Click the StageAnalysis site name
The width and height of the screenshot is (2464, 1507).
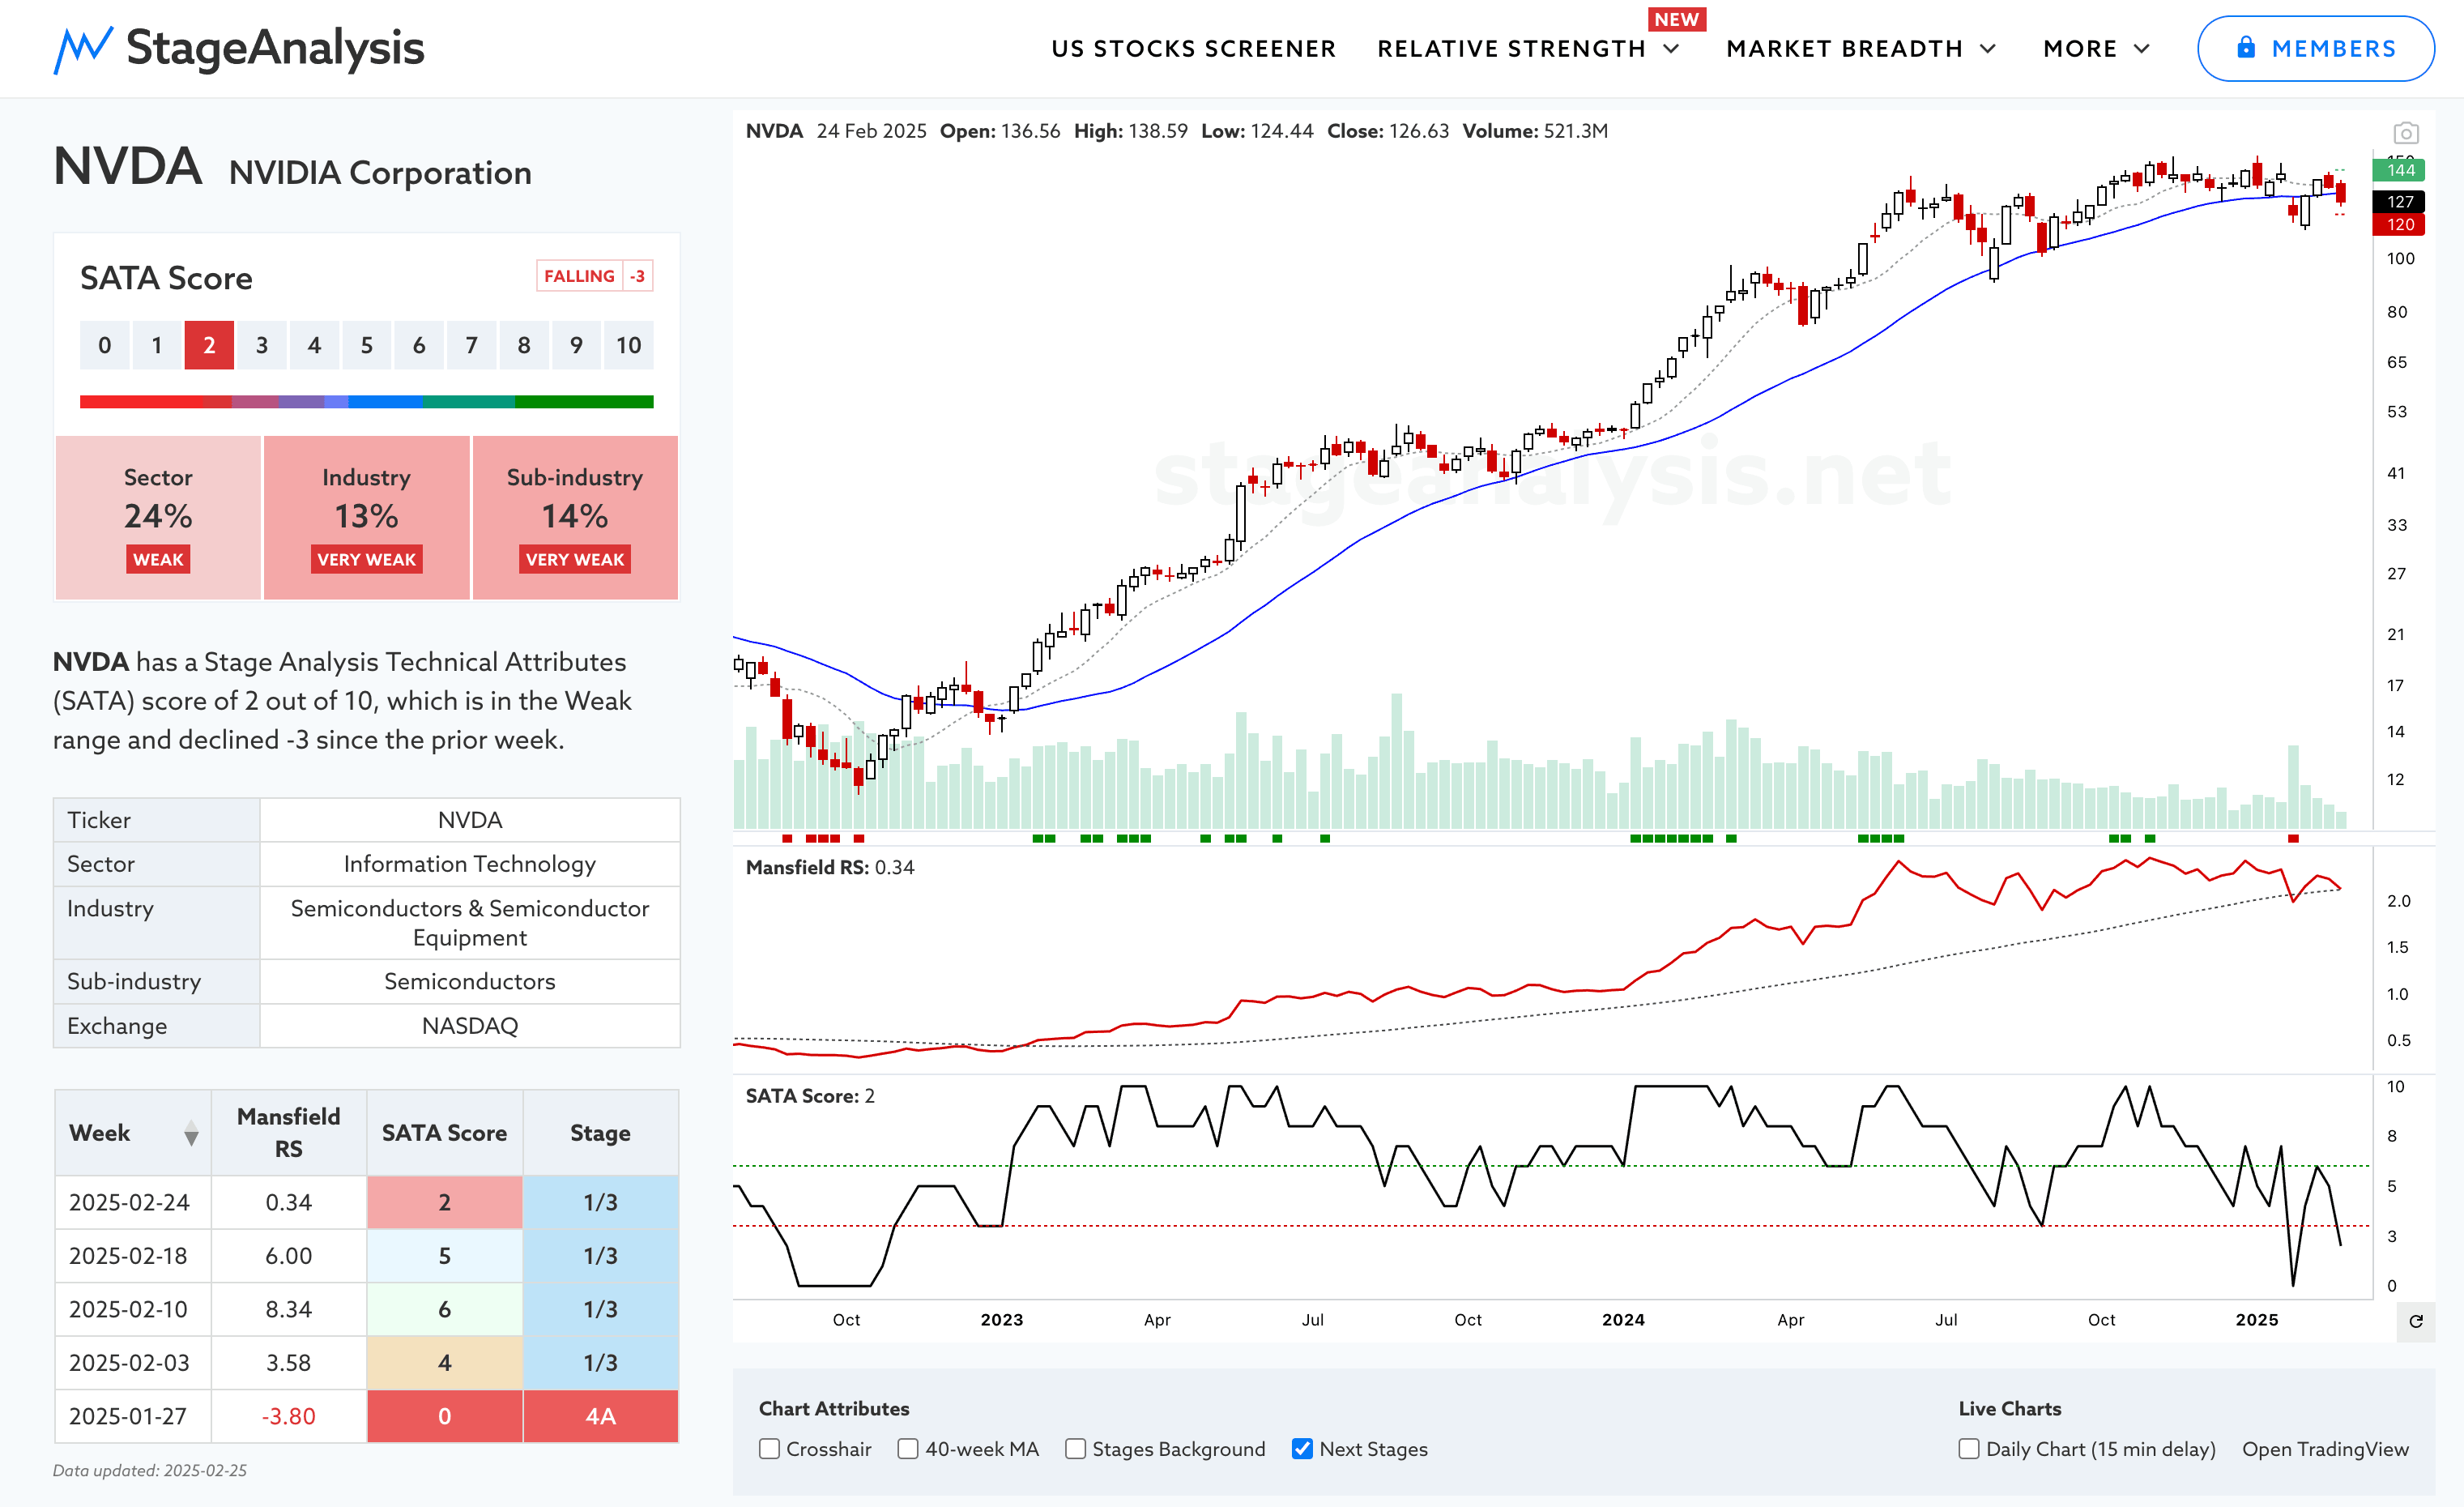[275, 47]
